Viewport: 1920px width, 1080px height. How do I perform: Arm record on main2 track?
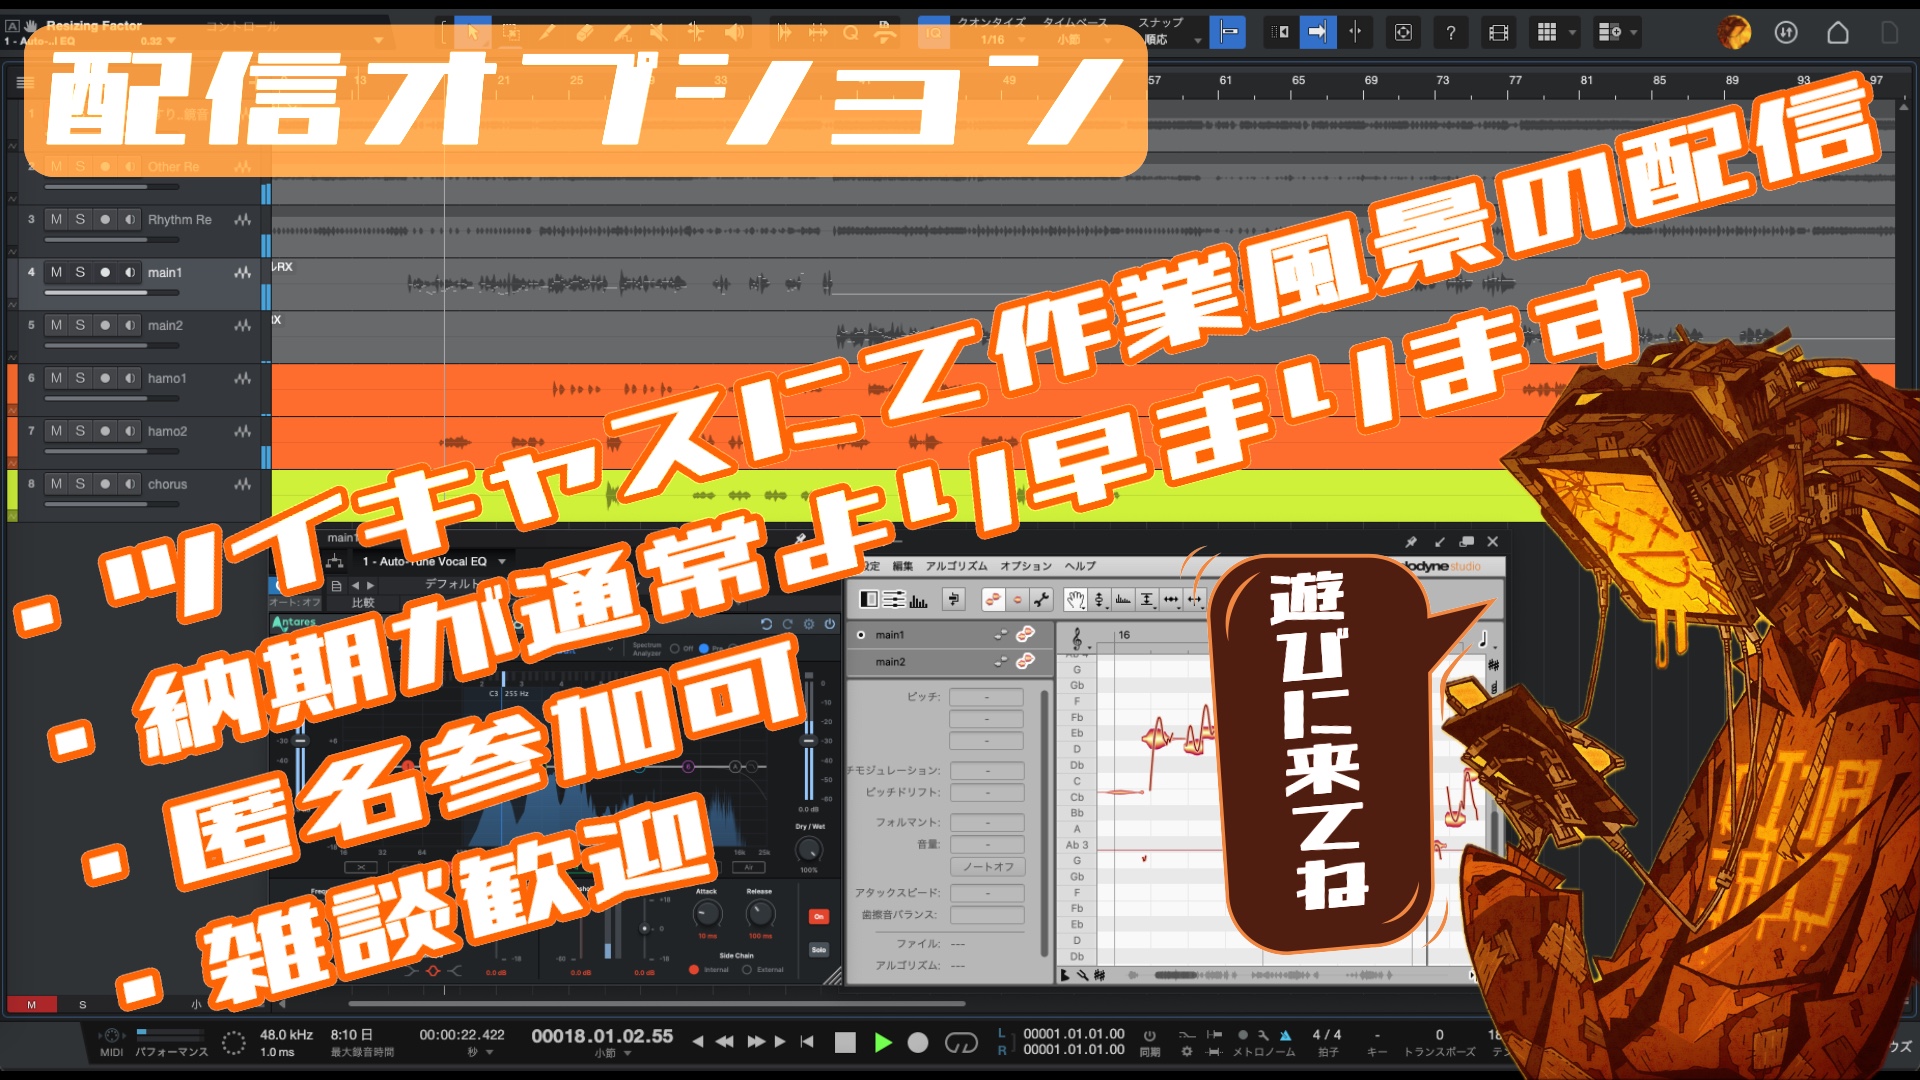pos(105,325)
